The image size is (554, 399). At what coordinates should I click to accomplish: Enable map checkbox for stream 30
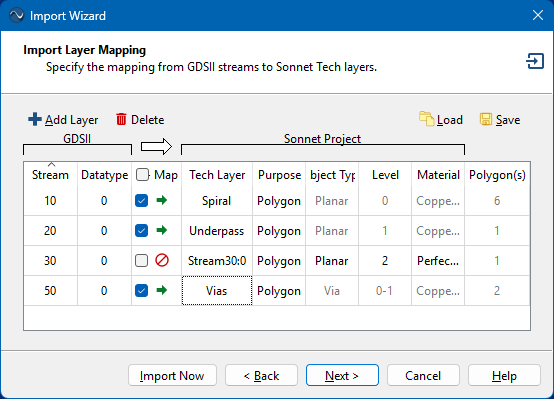pos(141,261)
